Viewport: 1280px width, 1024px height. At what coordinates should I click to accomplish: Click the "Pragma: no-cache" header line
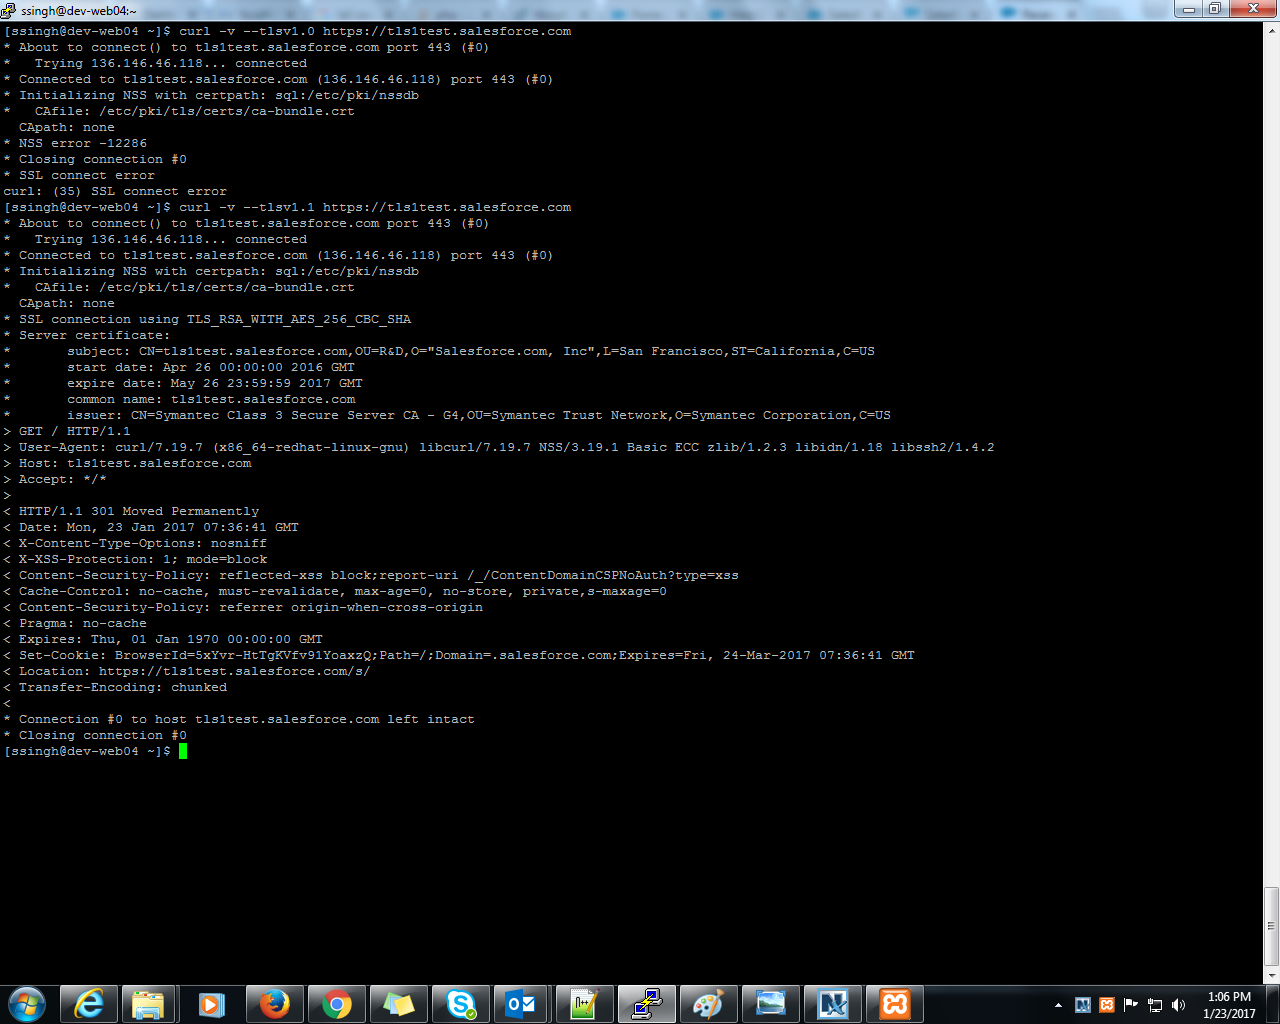[75, 623]
